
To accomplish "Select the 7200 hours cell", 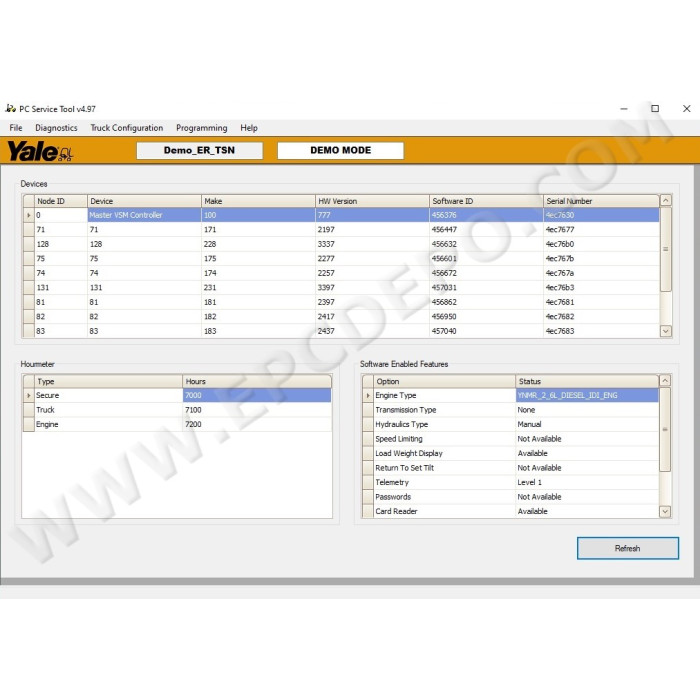I will click(x=257, y=425).
